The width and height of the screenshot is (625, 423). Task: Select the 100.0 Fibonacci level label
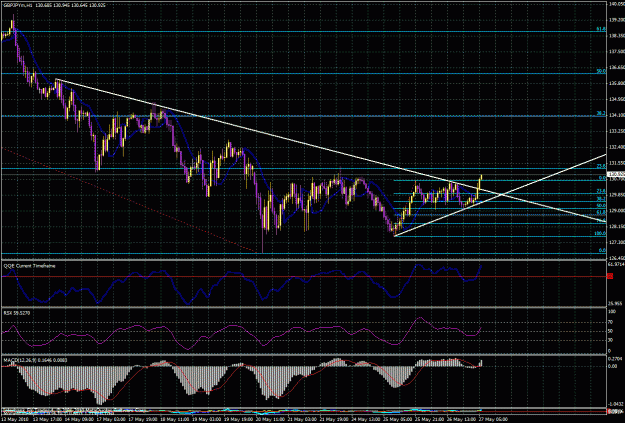[600, 234]
